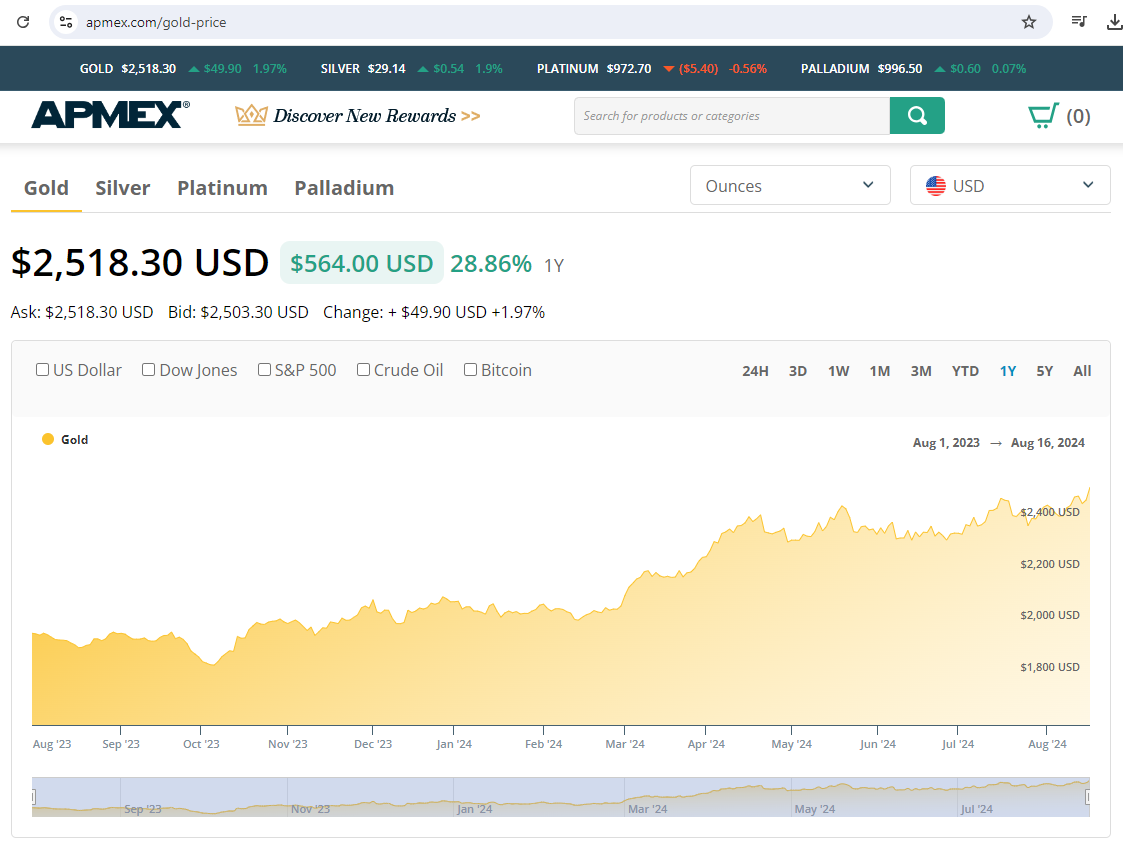Select the YTD chart range
This screenshot has height=851, width=1123.
coord(965,371)
